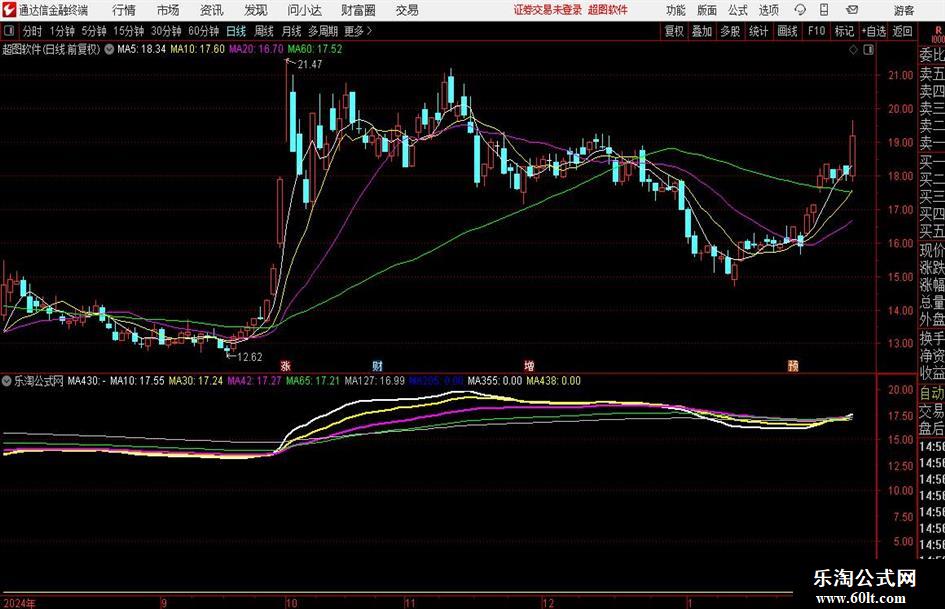Viewport: 945px width, 609px height.
Task: Click the 叠加 overlay button
Action: tap(702, 31)
